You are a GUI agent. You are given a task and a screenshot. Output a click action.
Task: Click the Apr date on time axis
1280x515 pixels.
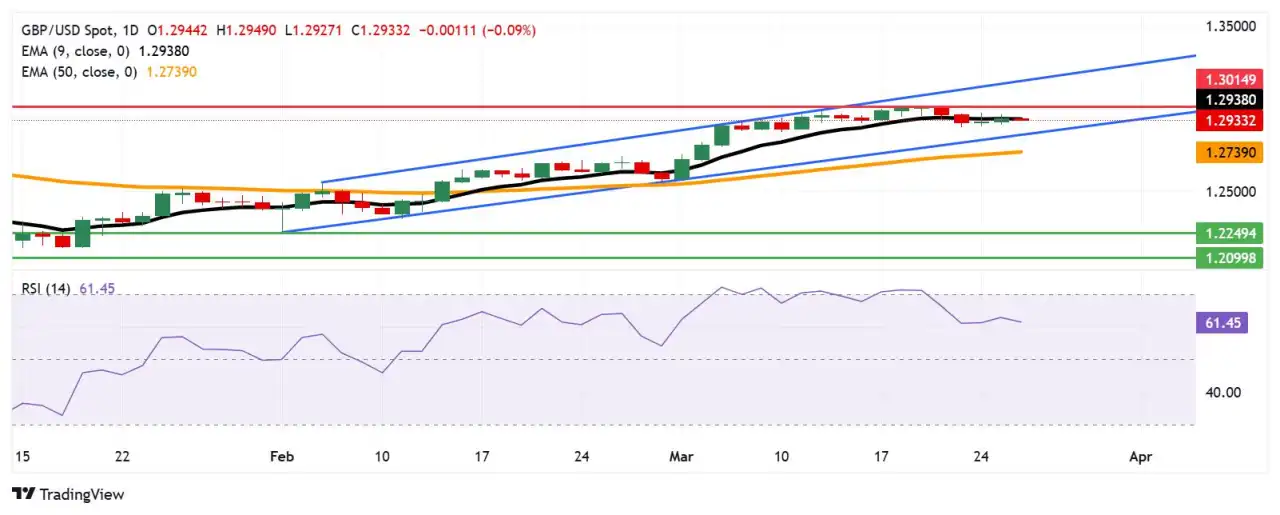1141,456
